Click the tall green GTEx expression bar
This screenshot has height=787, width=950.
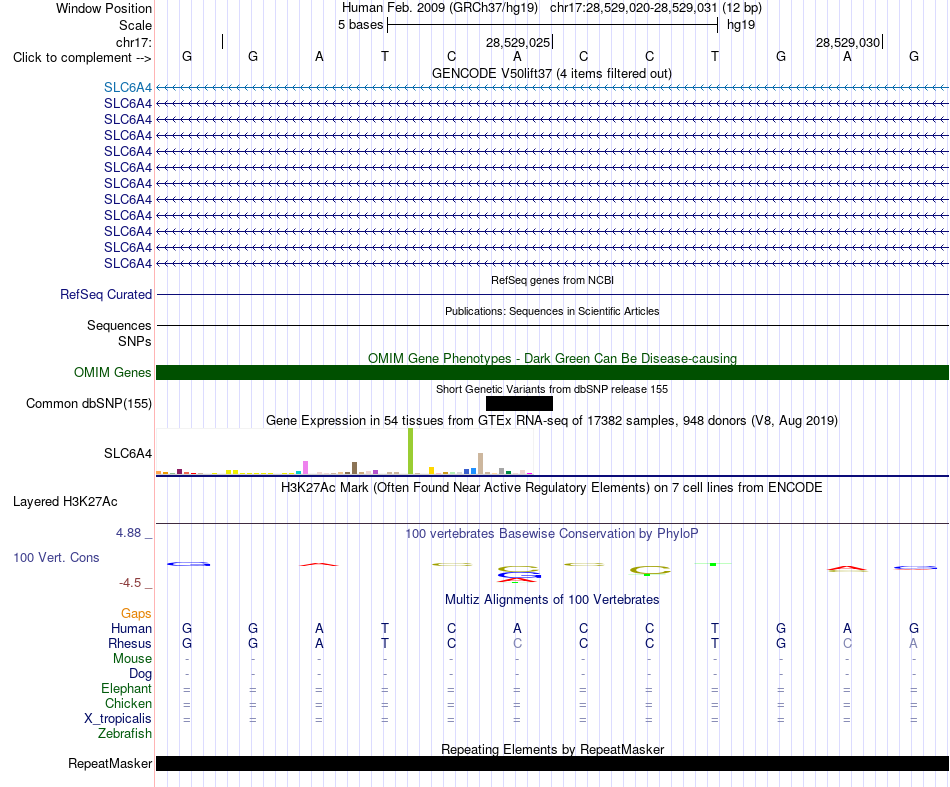pos(411,451)
